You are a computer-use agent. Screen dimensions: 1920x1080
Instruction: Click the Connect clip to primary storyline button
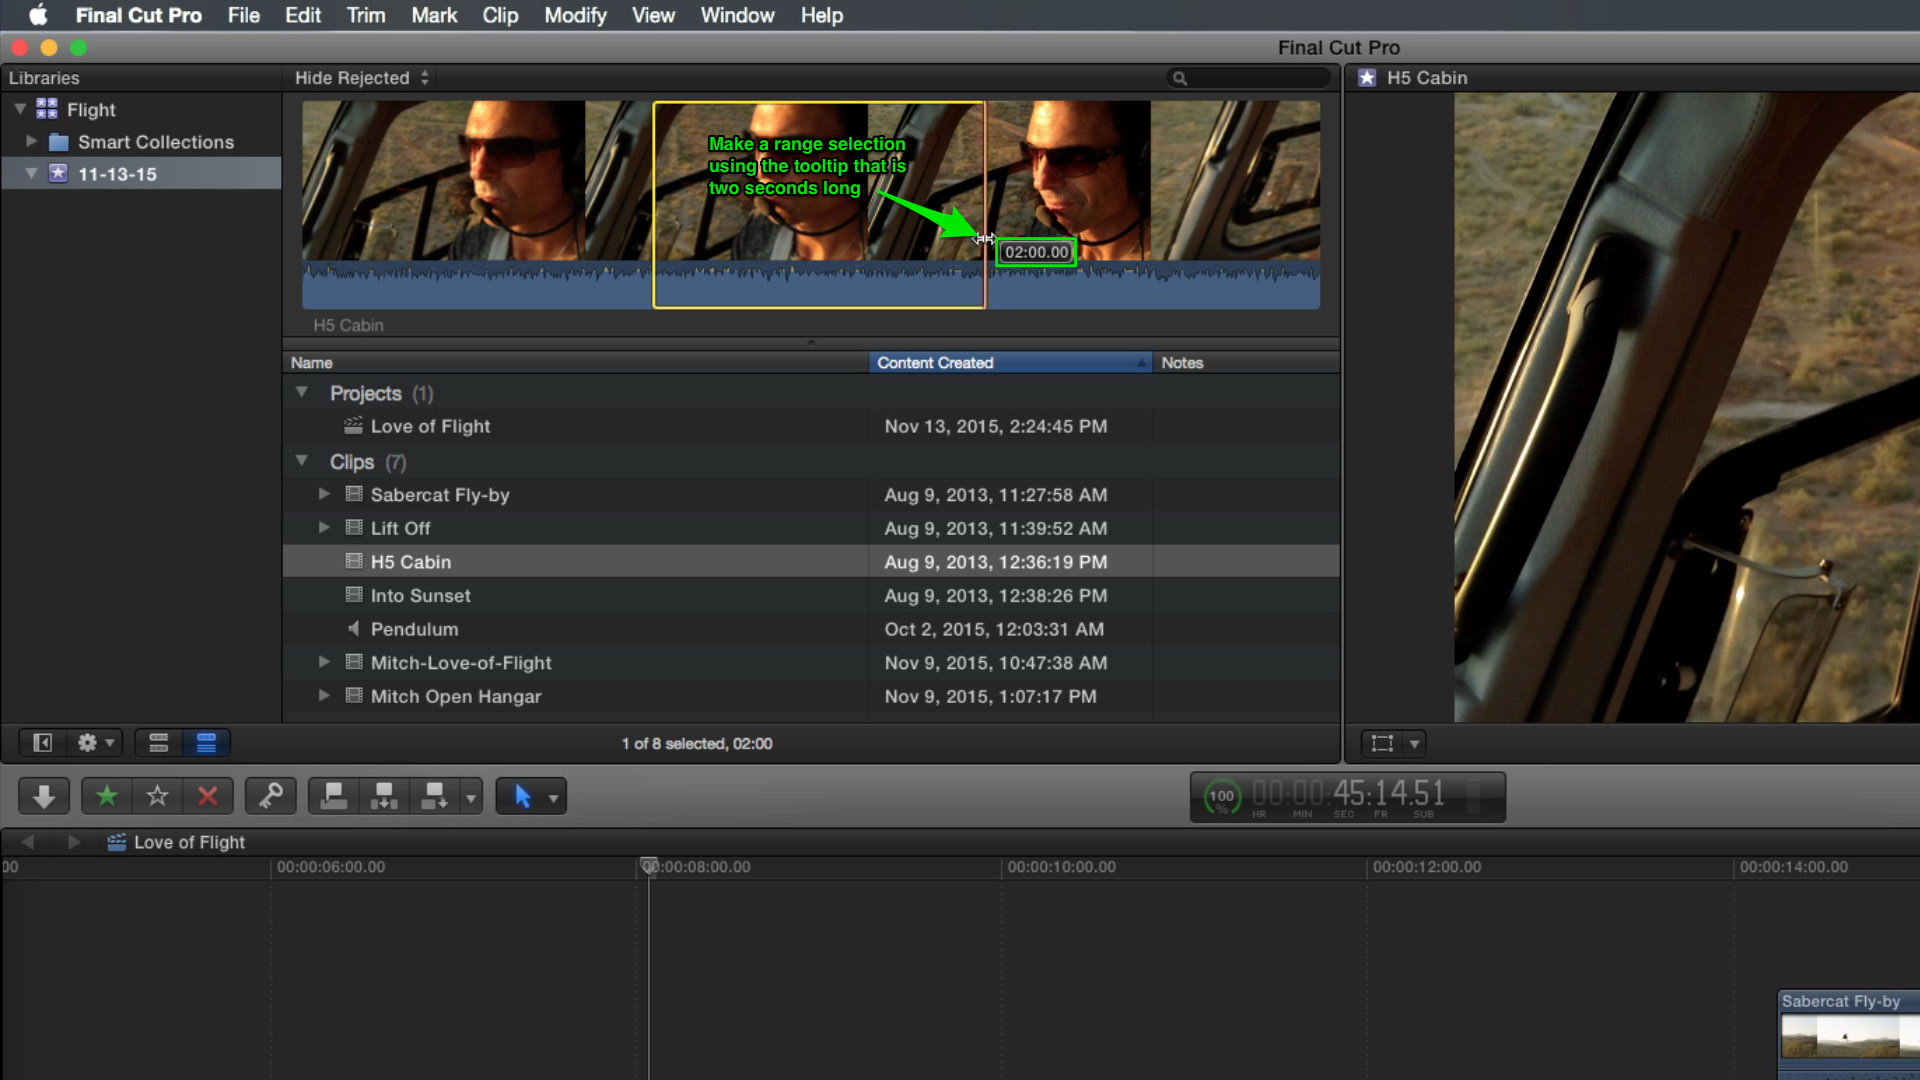pyautogui.click(x=333, y=796)
